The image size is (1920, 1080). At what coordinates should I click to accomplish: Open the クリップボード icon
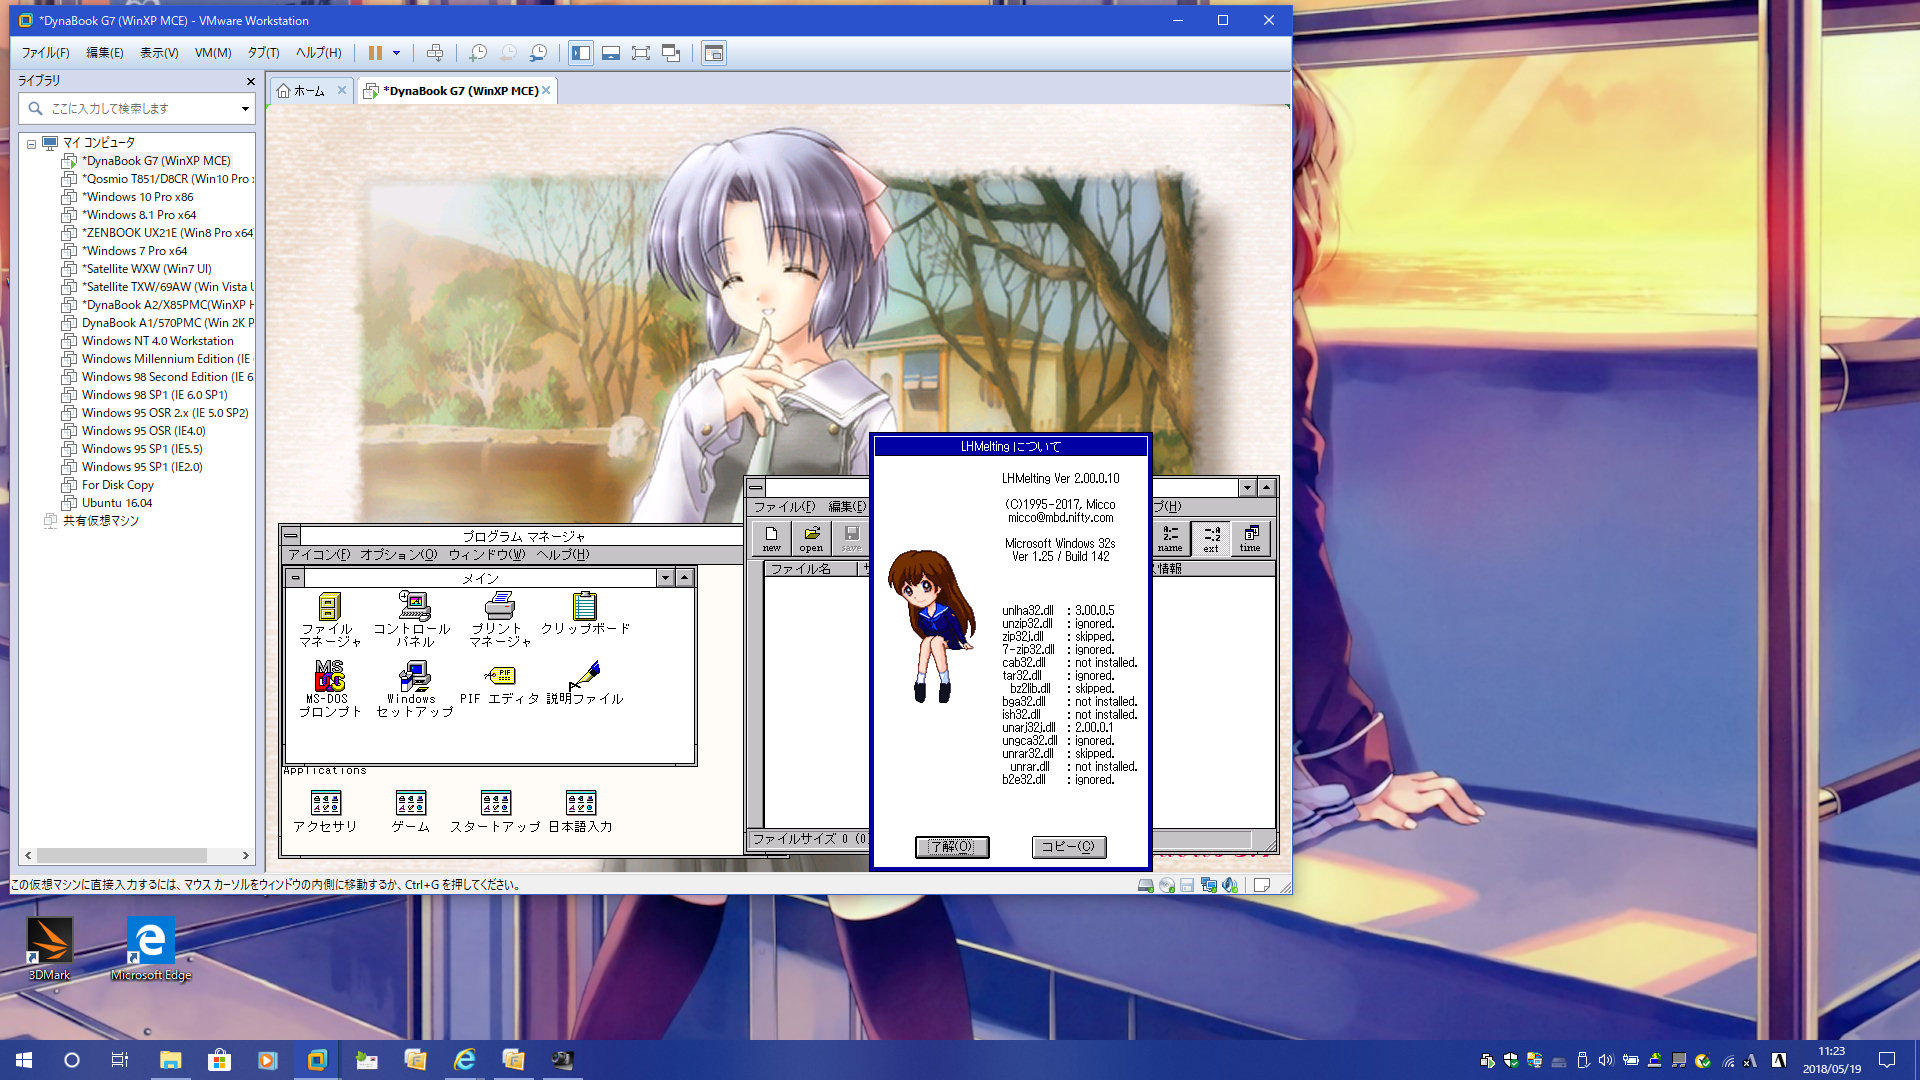[x=585, y=613]
